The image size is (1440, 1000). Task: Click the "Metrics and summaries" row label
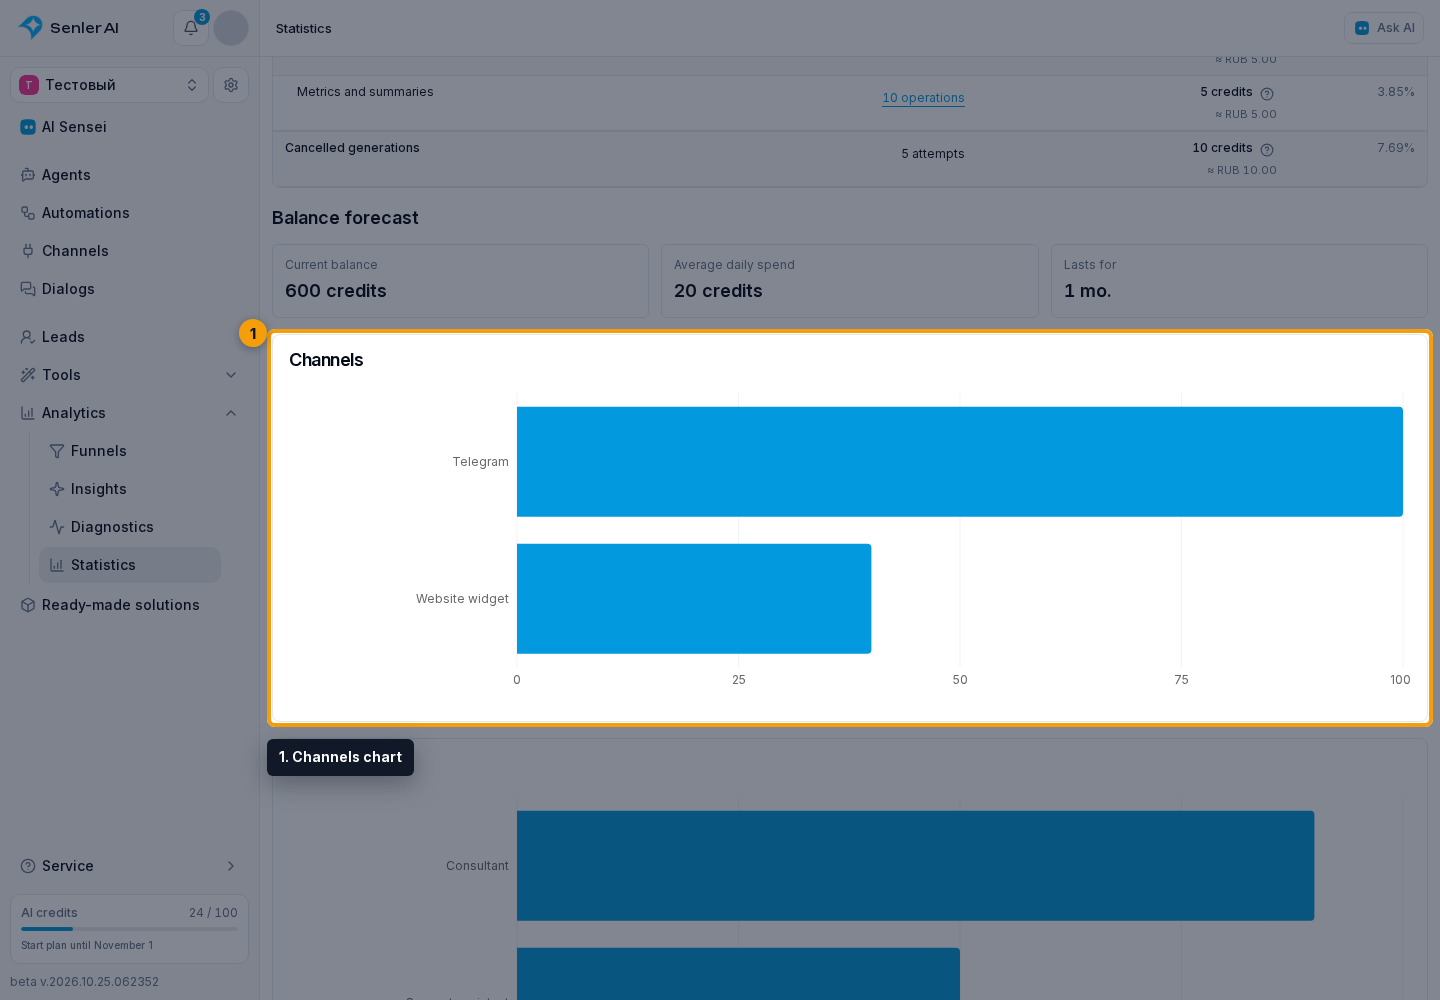click(x=365, y=92)
